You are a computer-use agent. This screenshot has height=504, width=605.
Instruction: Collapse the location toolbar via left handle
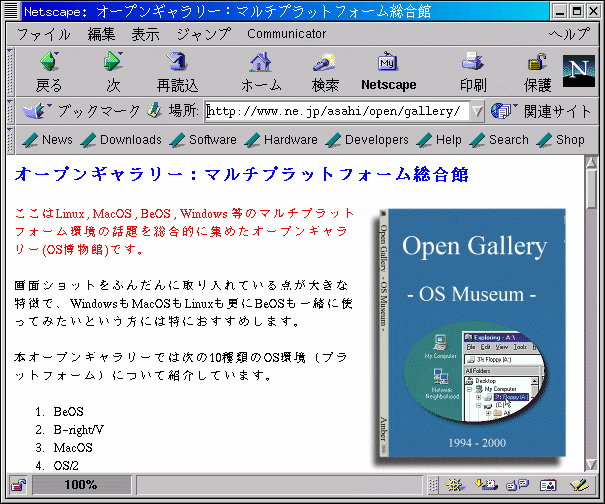click(x=10, y=111)
